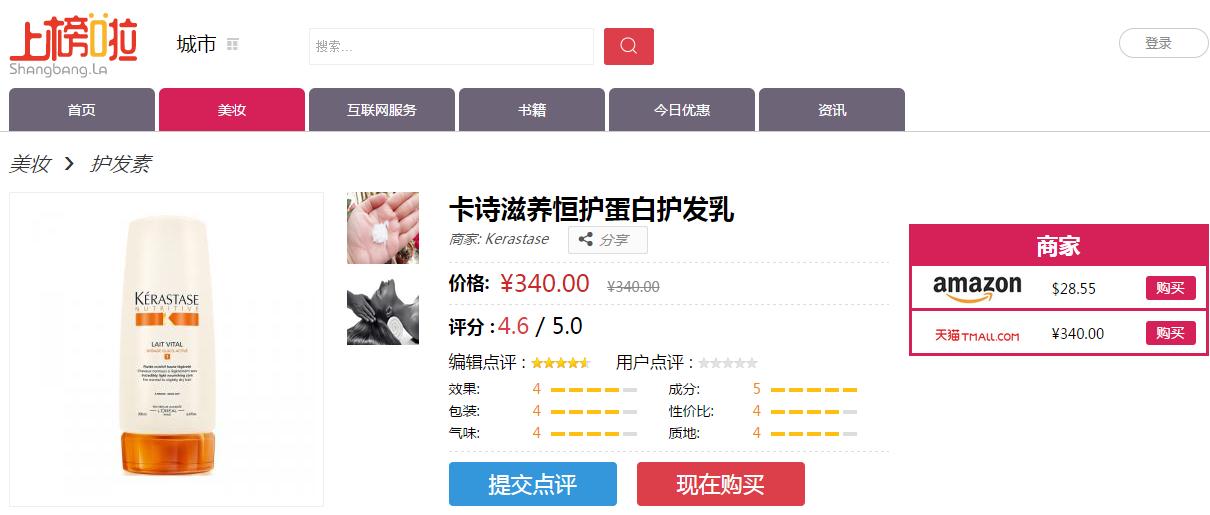Image resolution: width=1210 pixels, height=515 pixels.
Task: Click the share icon next to 分享
Action: point(586,240)
